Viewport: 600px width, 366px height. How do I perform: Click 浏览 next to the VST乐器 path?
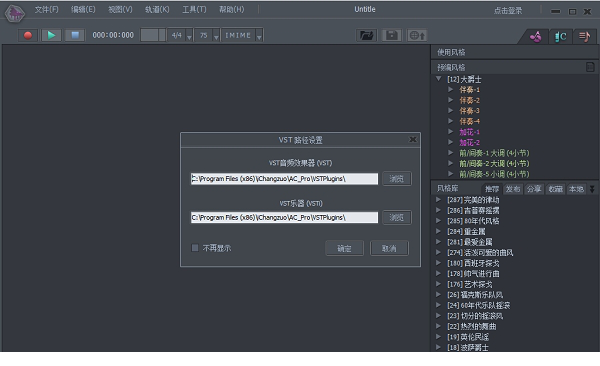tap(396, 217)
